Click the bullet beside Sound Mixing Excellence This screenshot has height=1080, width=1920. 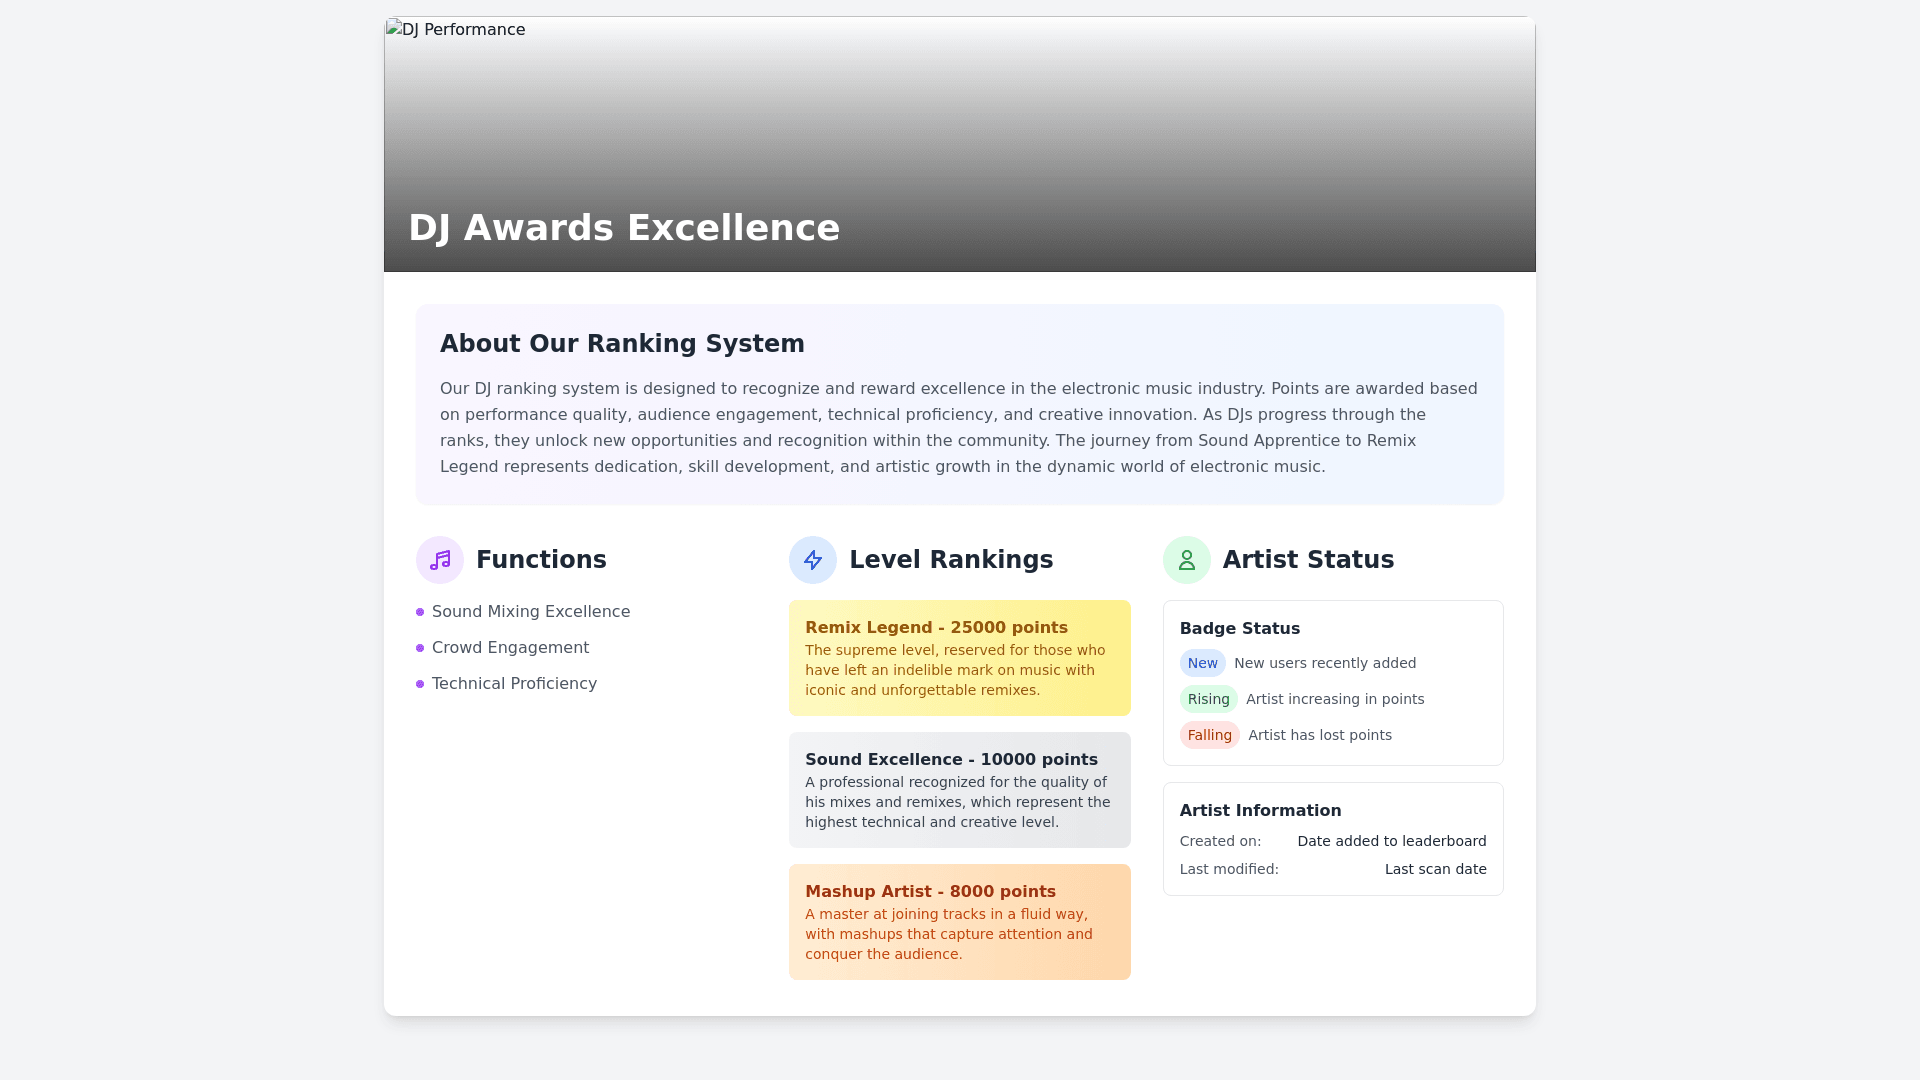[x=420, y=612]
